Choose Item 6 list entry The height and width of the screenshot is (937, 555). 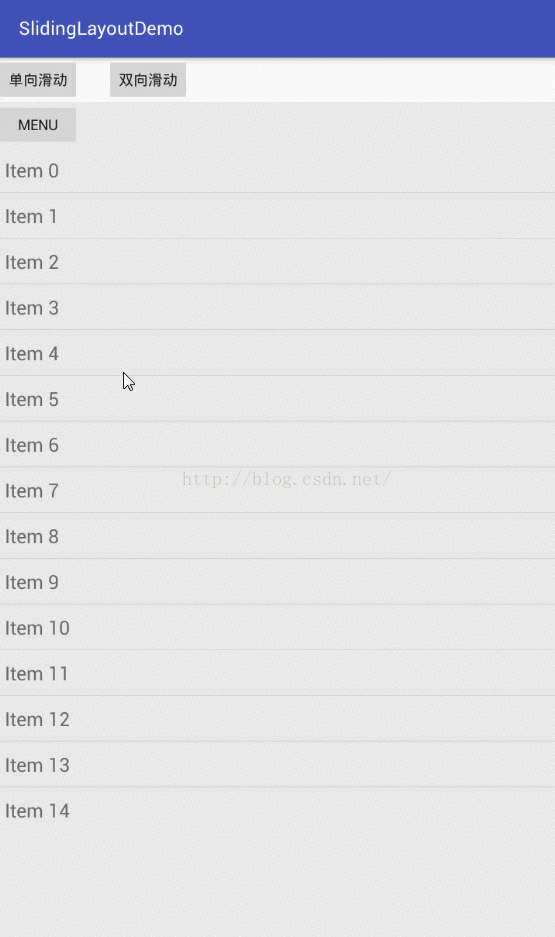click(277, 445)
